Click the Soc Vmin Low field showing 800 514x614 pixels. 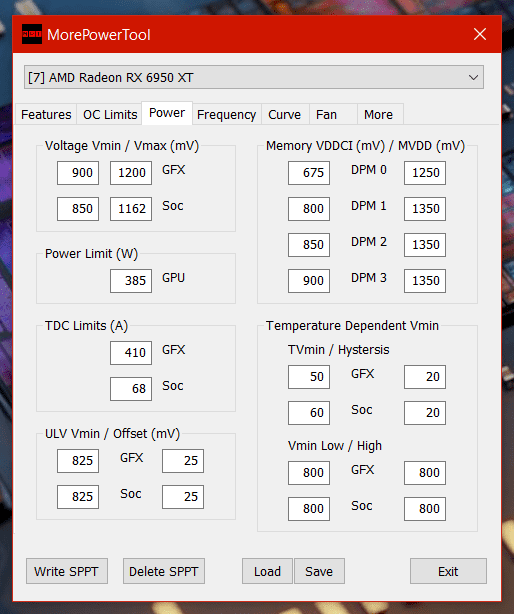(309, 509)
